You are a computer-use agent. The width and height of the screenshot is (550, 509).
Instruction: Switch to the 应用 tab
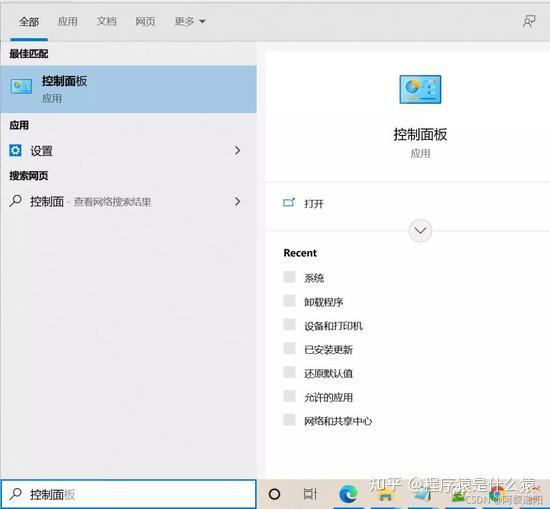67,22
